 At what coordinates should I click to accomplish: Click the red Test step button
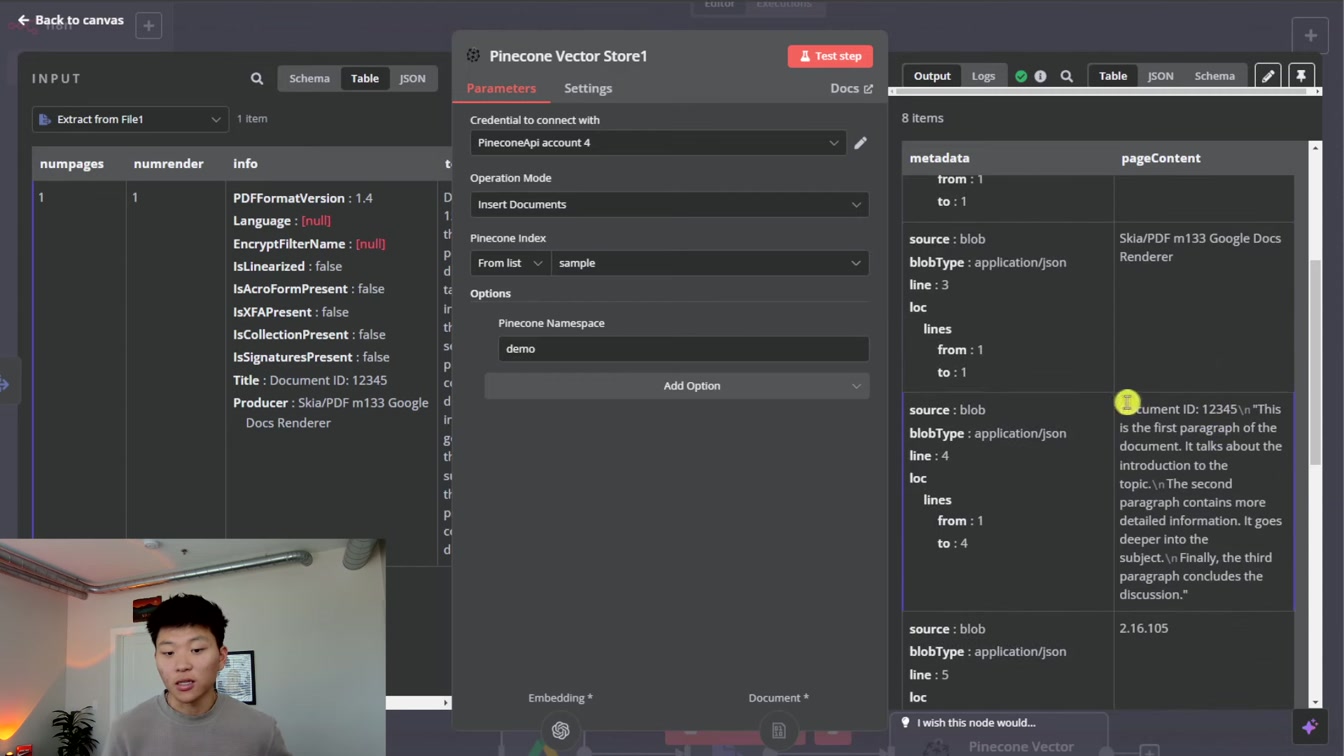[830, 56]
